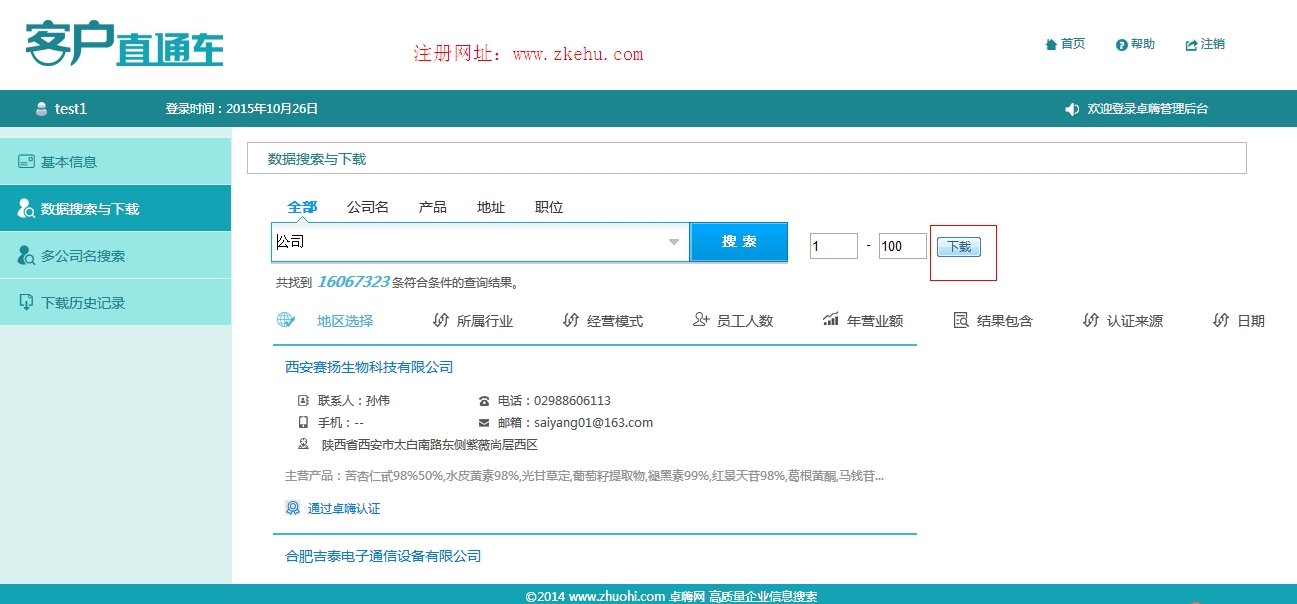
Task: Select 多公司名搜索 from the sidebar
Action: [x=85, y=255]
